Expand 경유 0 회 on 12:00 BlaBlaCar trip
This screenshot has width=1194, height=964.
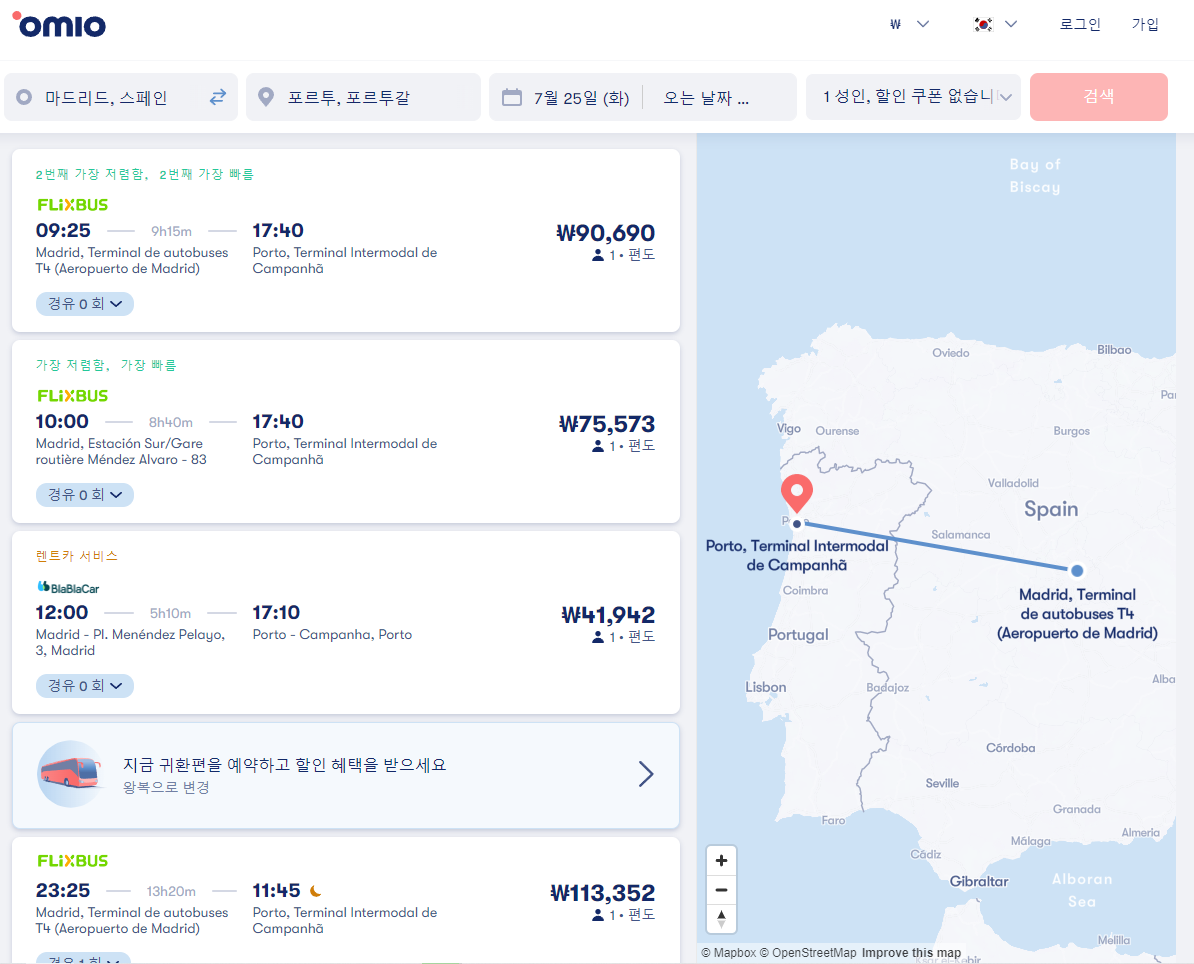(x=85, y=686)
